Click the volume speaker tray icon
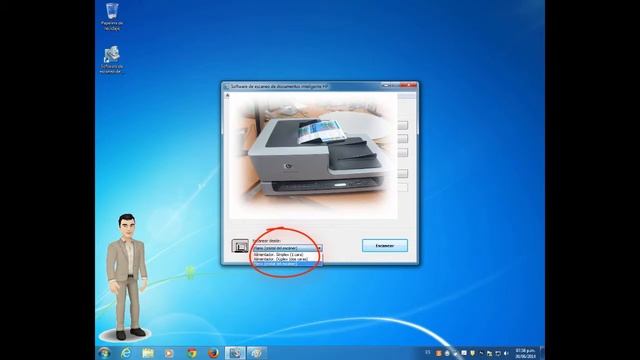 click(506, 353)
